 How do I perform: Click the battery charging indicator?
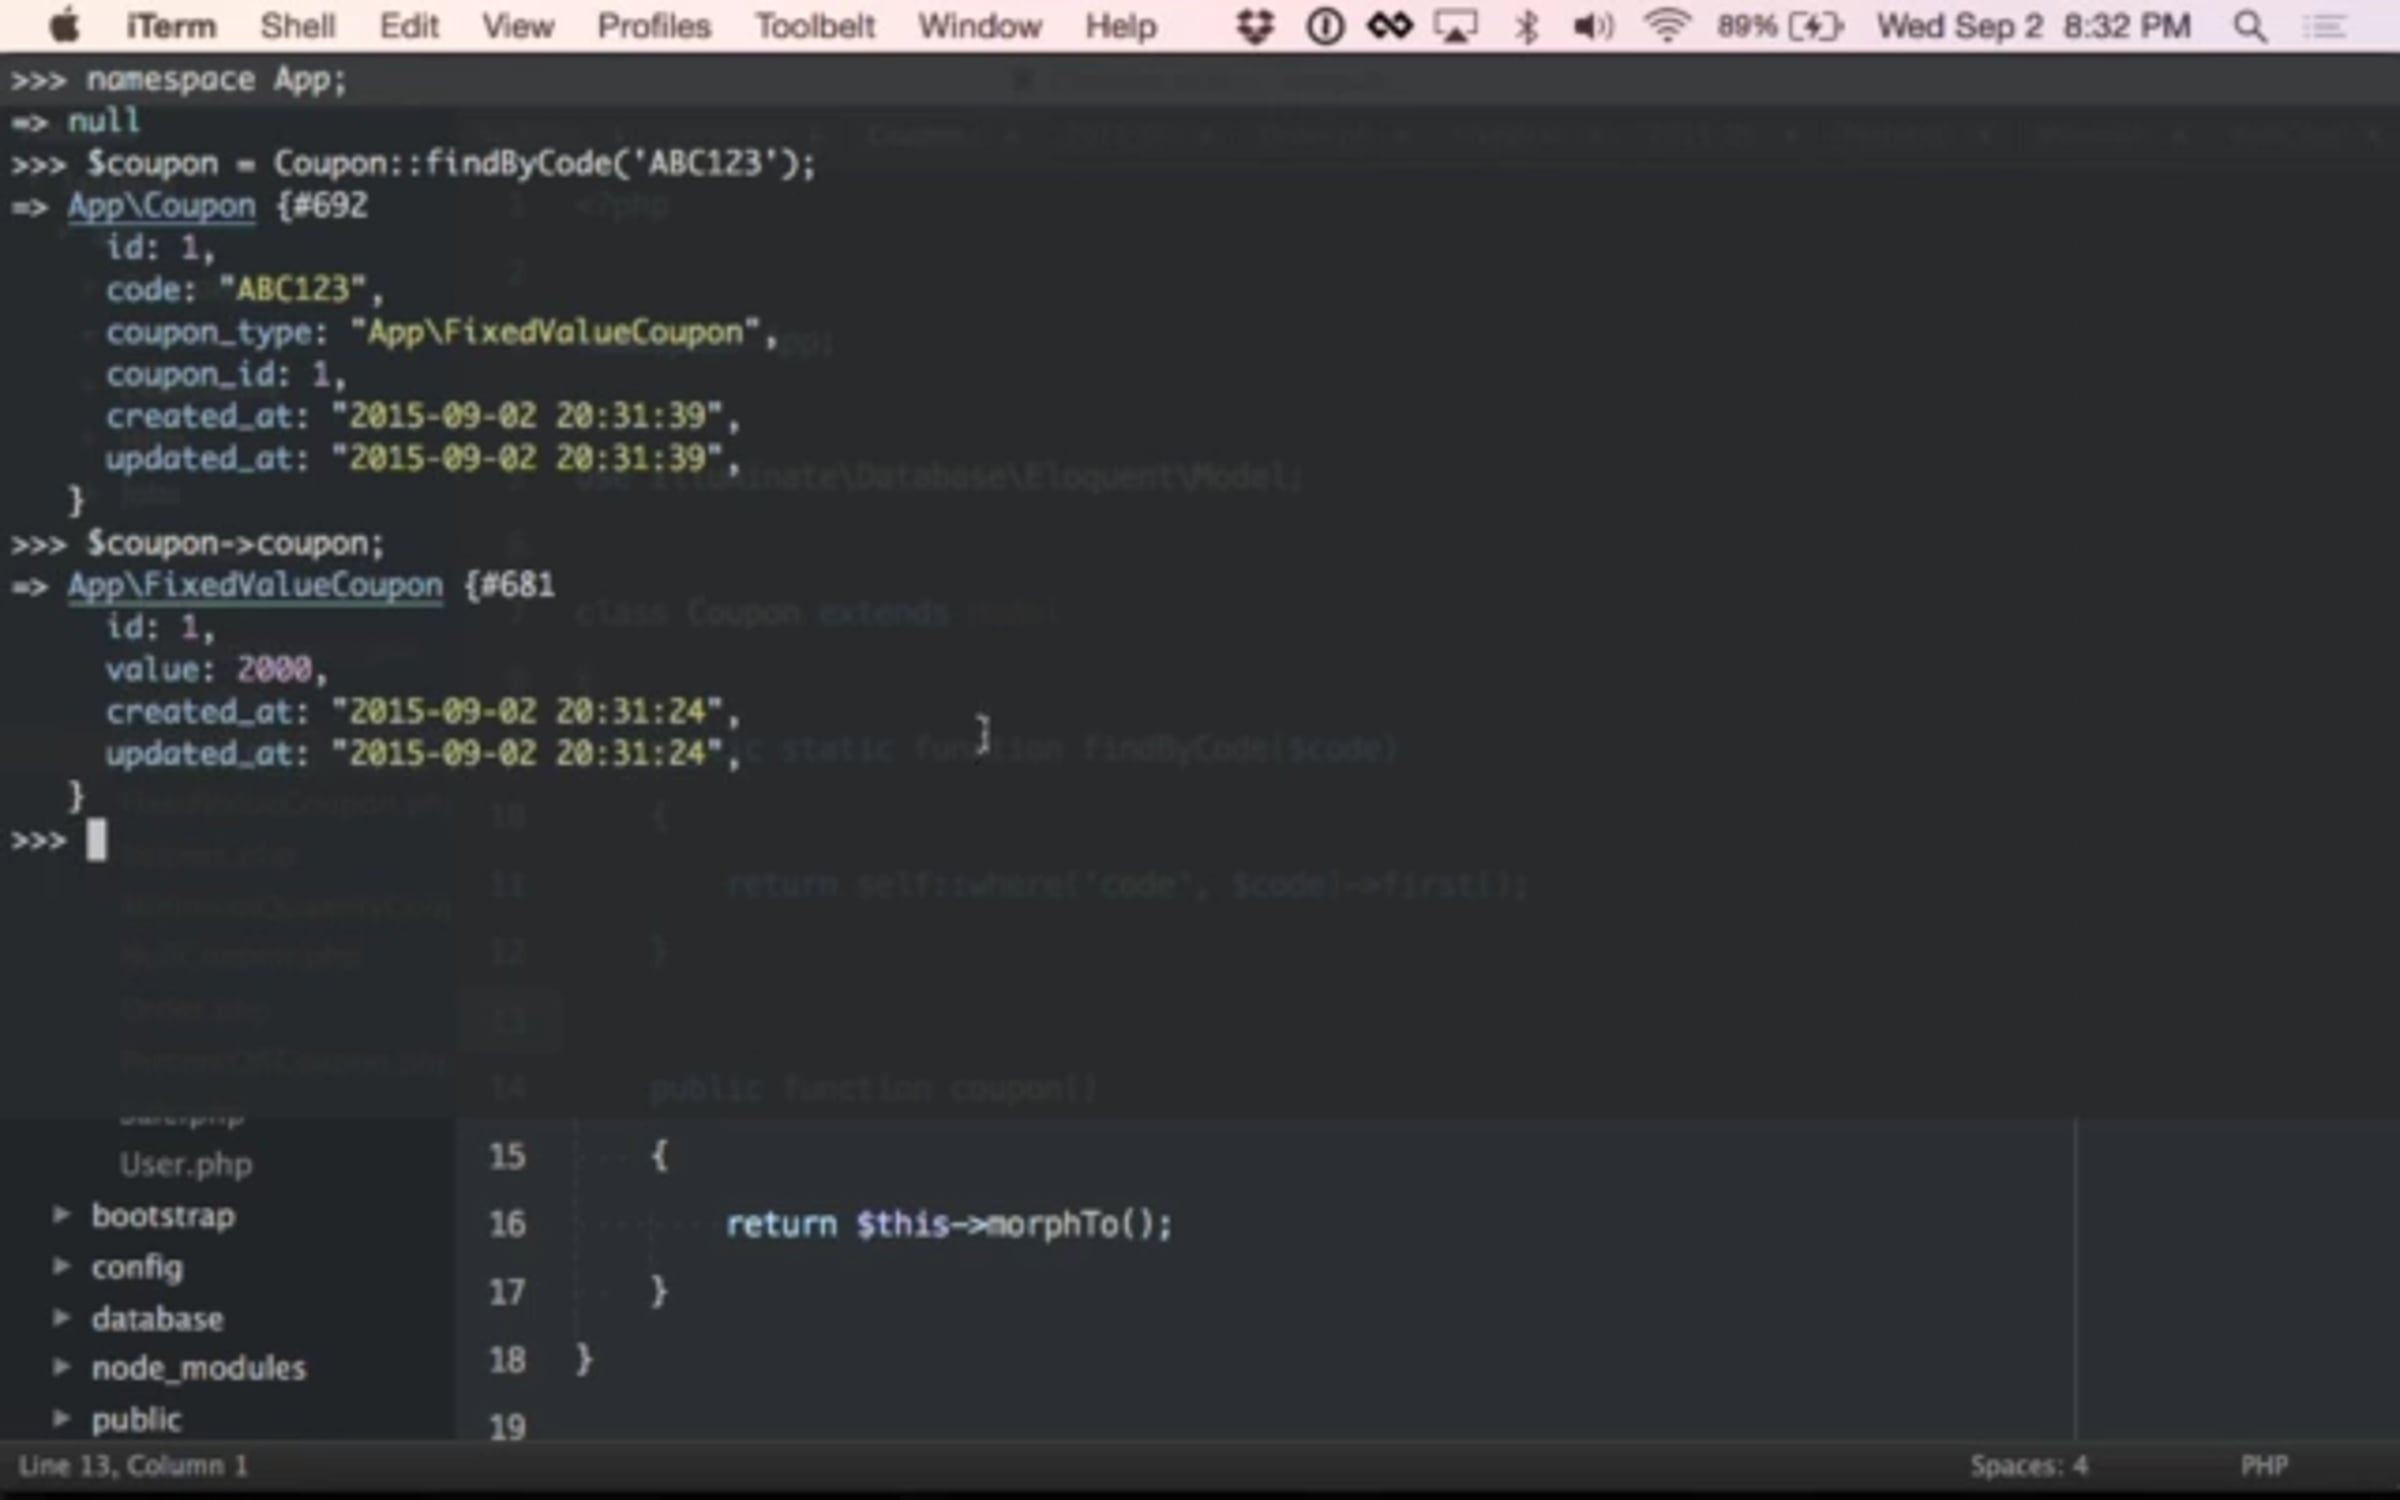pos(1815,26)
